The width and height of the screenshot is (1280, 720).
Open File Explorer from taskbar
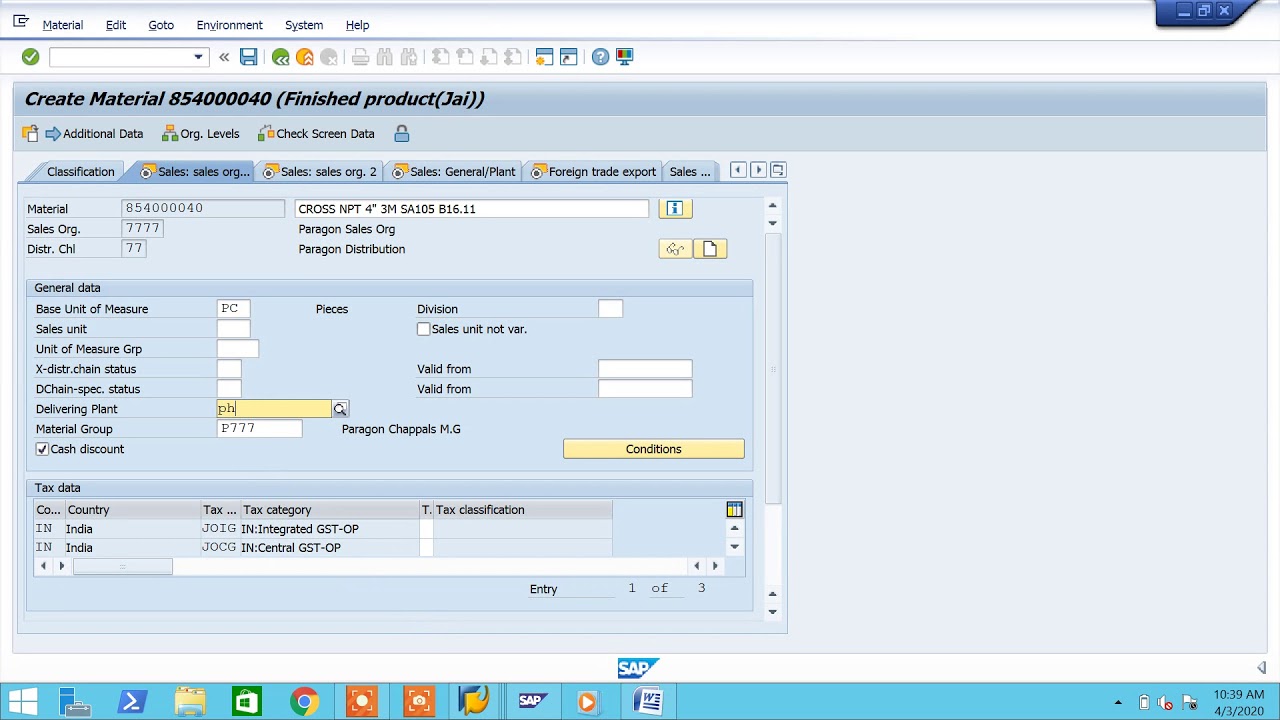[x=190, y=701]
